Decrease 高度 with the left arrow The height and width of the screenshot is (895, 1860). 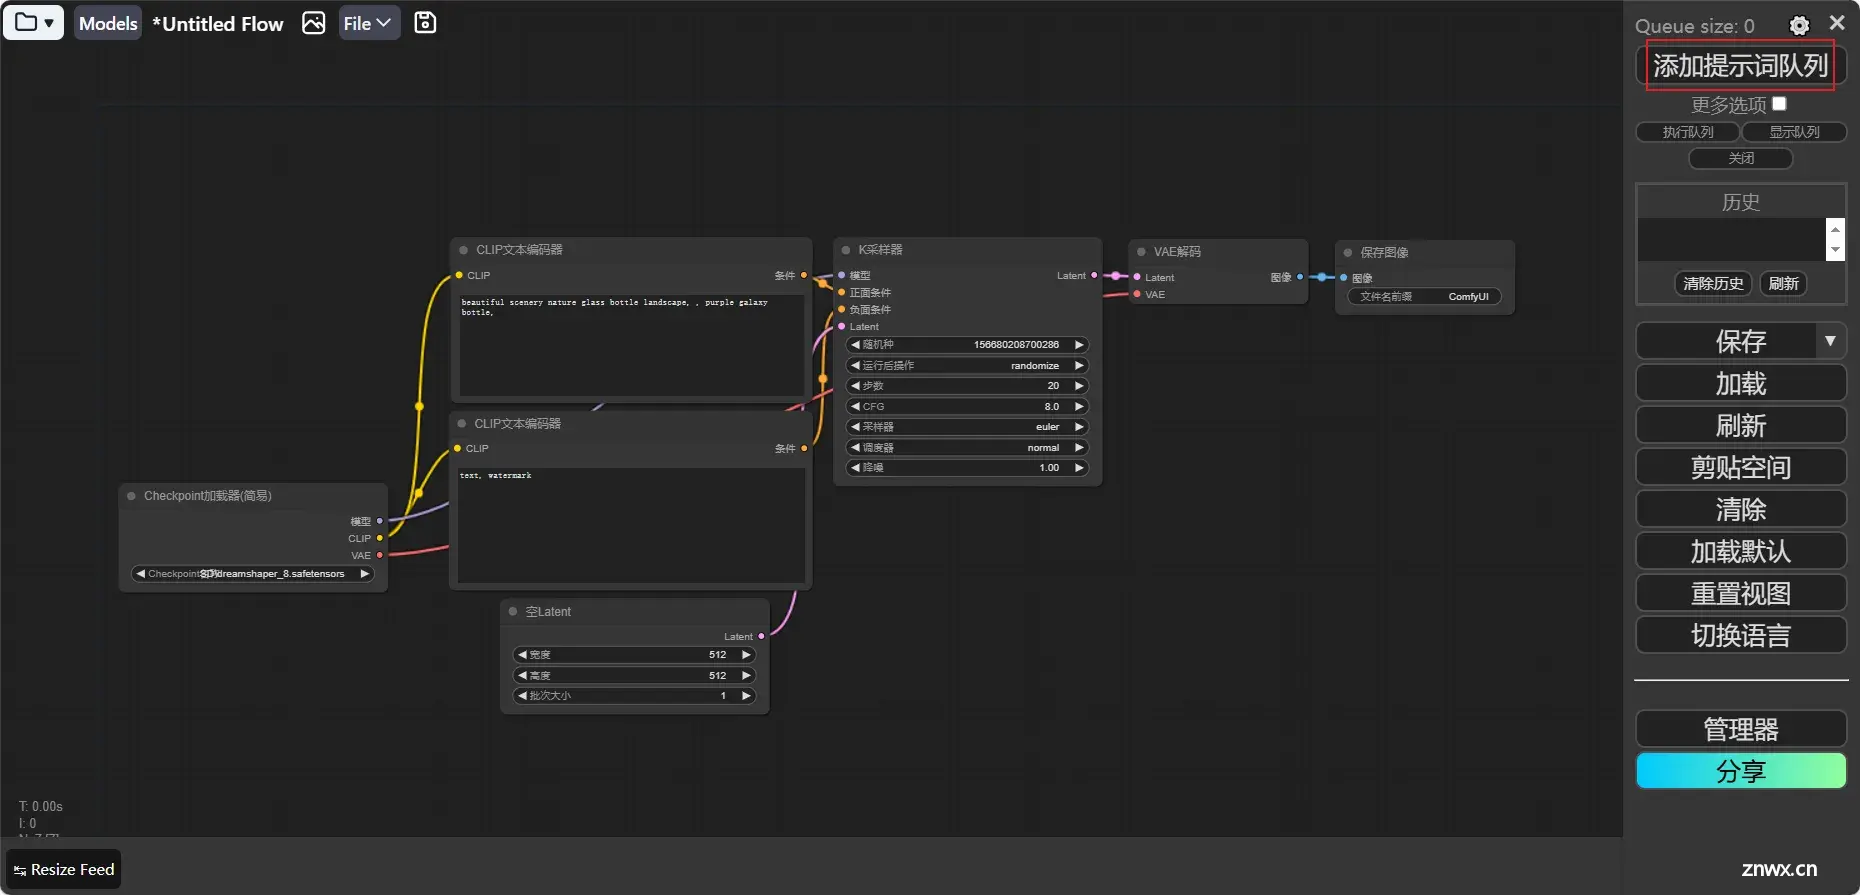coord(522,676)
